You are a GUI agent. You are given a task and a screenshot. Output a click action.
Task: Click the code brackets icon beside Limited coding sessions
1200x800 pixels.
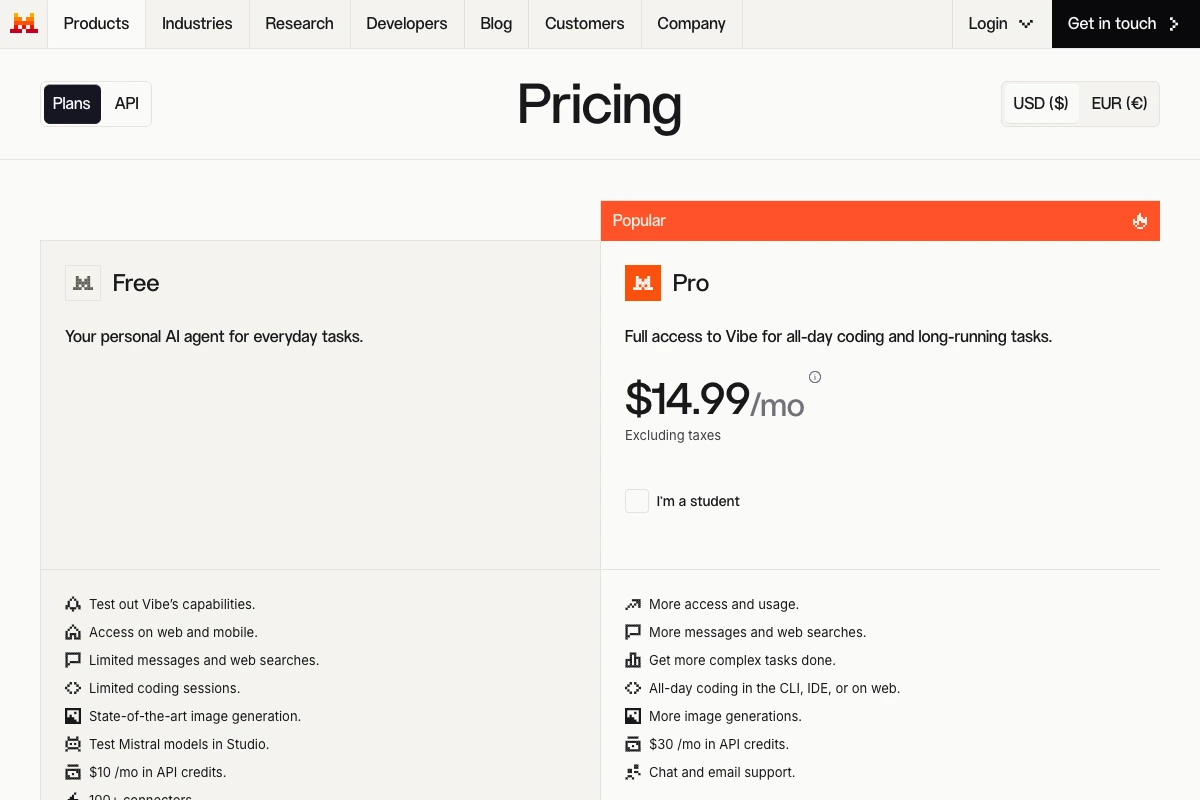pyautogui.click(x=73, y=688)
